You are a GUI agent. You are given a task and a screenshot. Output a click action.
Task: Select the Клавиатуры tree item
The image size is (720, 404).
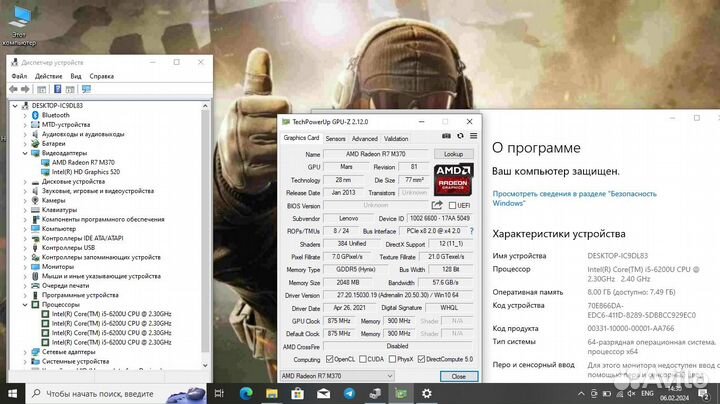pos(59,210)
